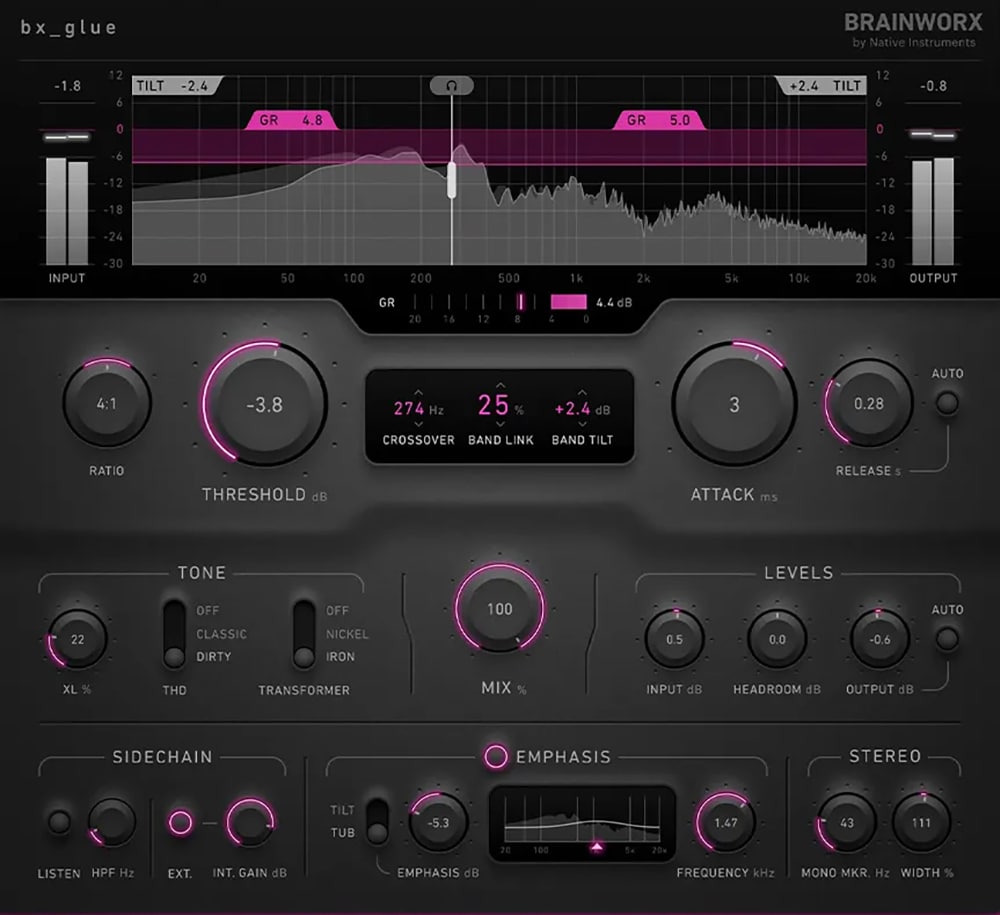
Task: Toggle Auto output level button
Action: 946,638
